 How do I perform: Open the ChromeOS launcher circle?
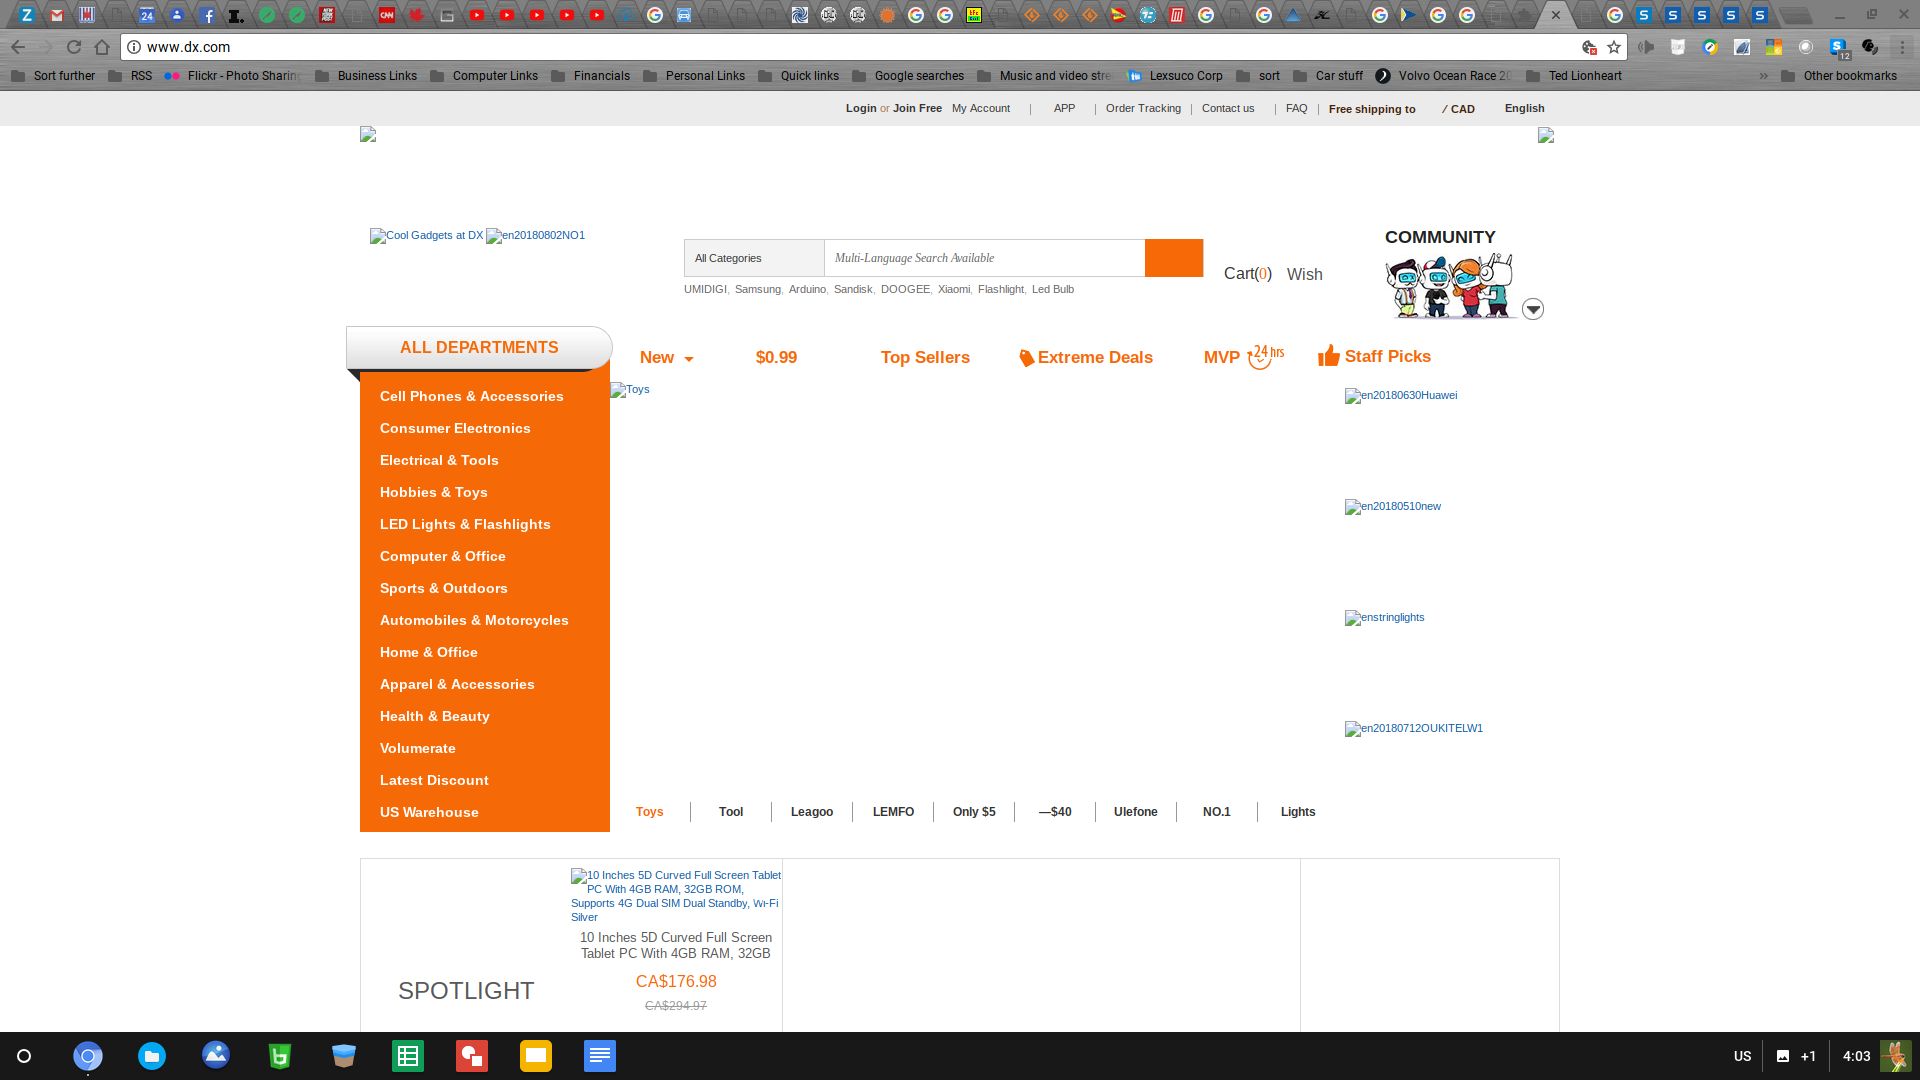pyautogui.click(x=24, y=1056)
